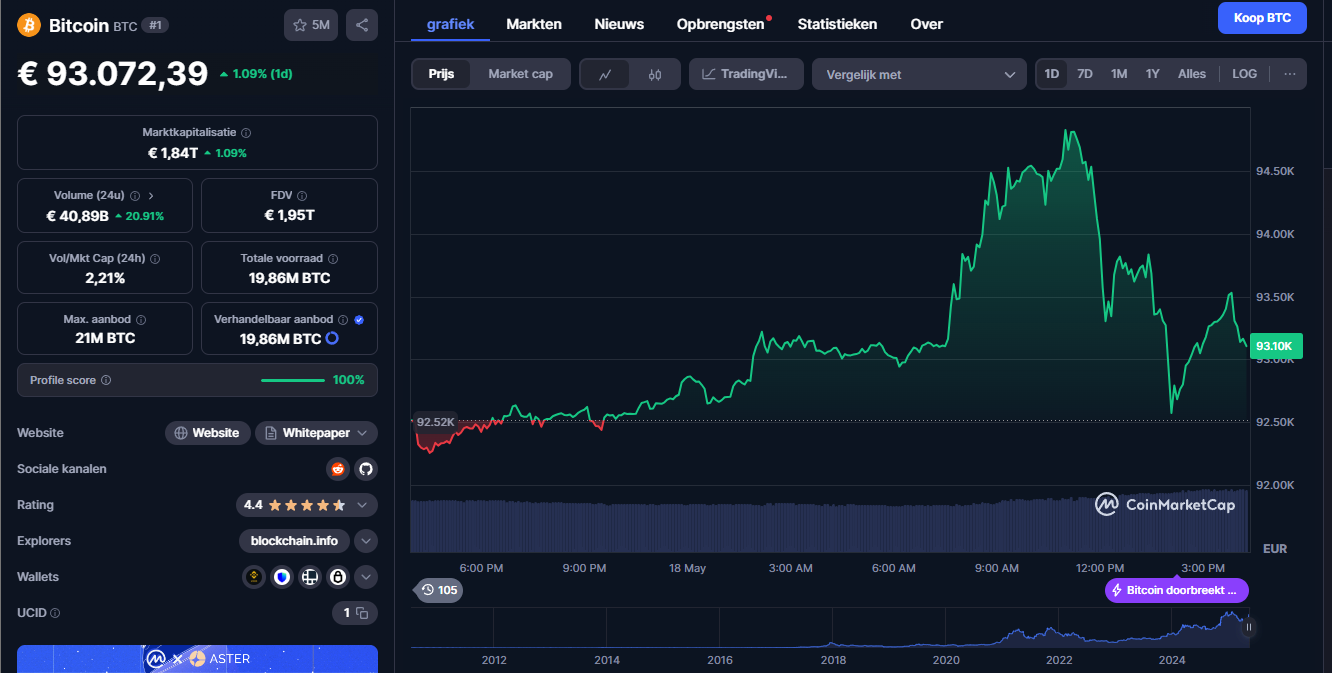
Task: Set chart range to Alles
Action: 1192,74
